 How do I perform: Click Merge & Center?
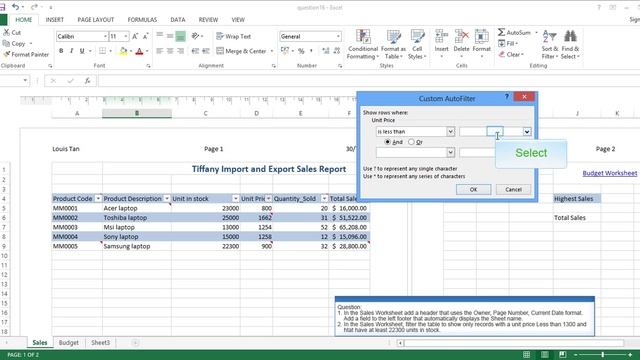pos(241,51)
